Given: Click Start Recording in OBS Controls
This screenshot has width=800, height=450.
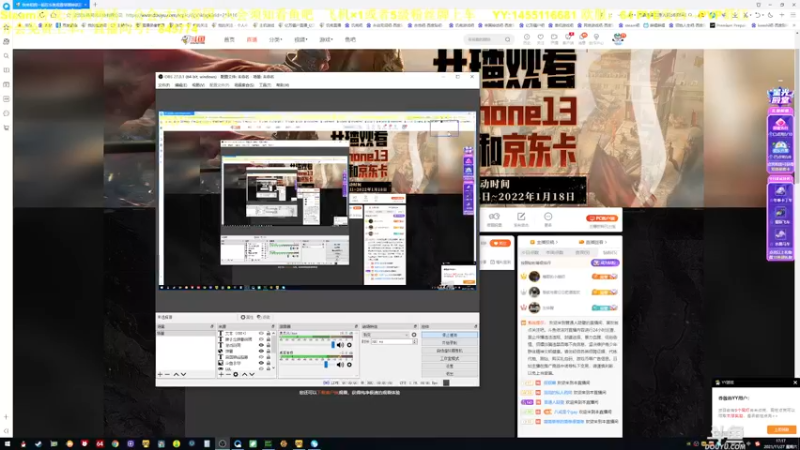Looking at the screenshot, I should (x=449, y=343).
